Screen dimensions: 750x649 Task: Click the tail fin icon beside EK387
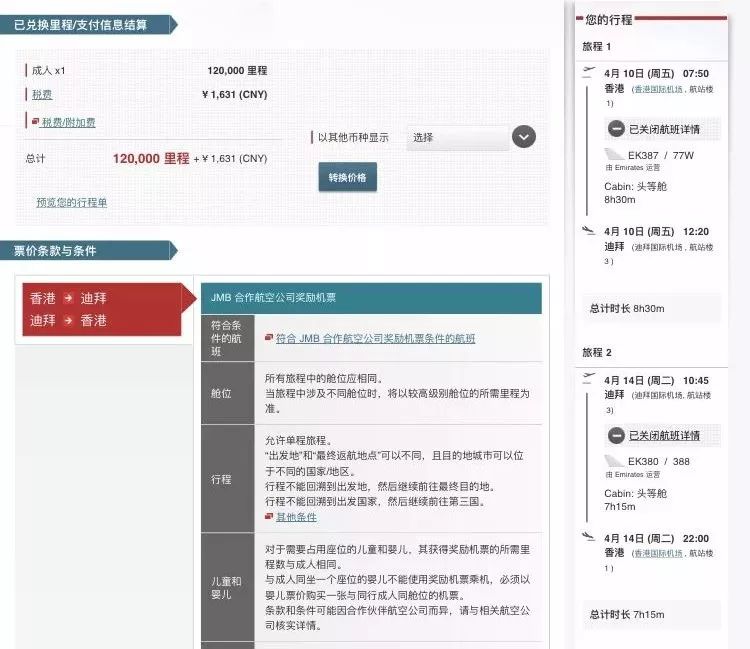(x=614, y=154)
